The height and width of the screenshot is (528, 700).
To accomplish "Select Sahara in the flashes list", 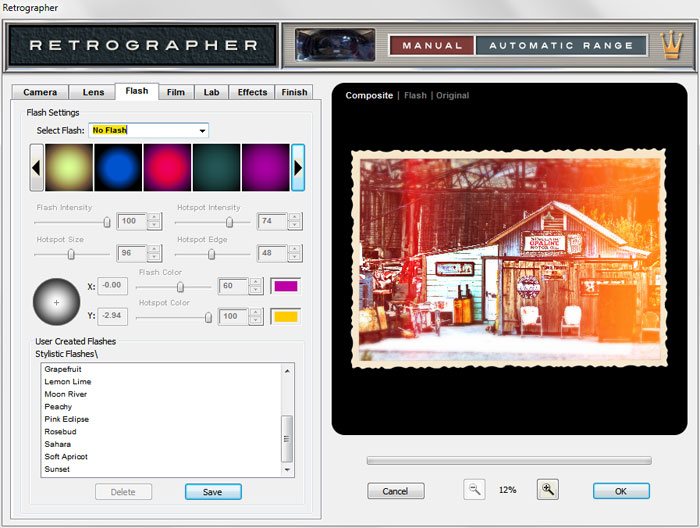I will point(58,444).
